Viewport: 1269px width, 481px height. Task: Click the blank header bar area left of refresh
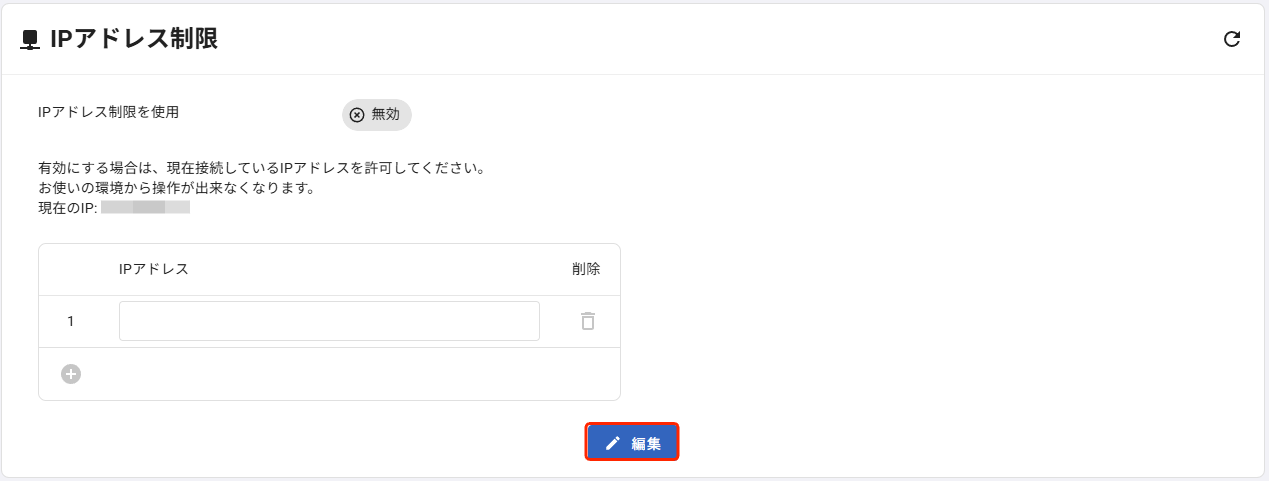[x=700, y=39]
